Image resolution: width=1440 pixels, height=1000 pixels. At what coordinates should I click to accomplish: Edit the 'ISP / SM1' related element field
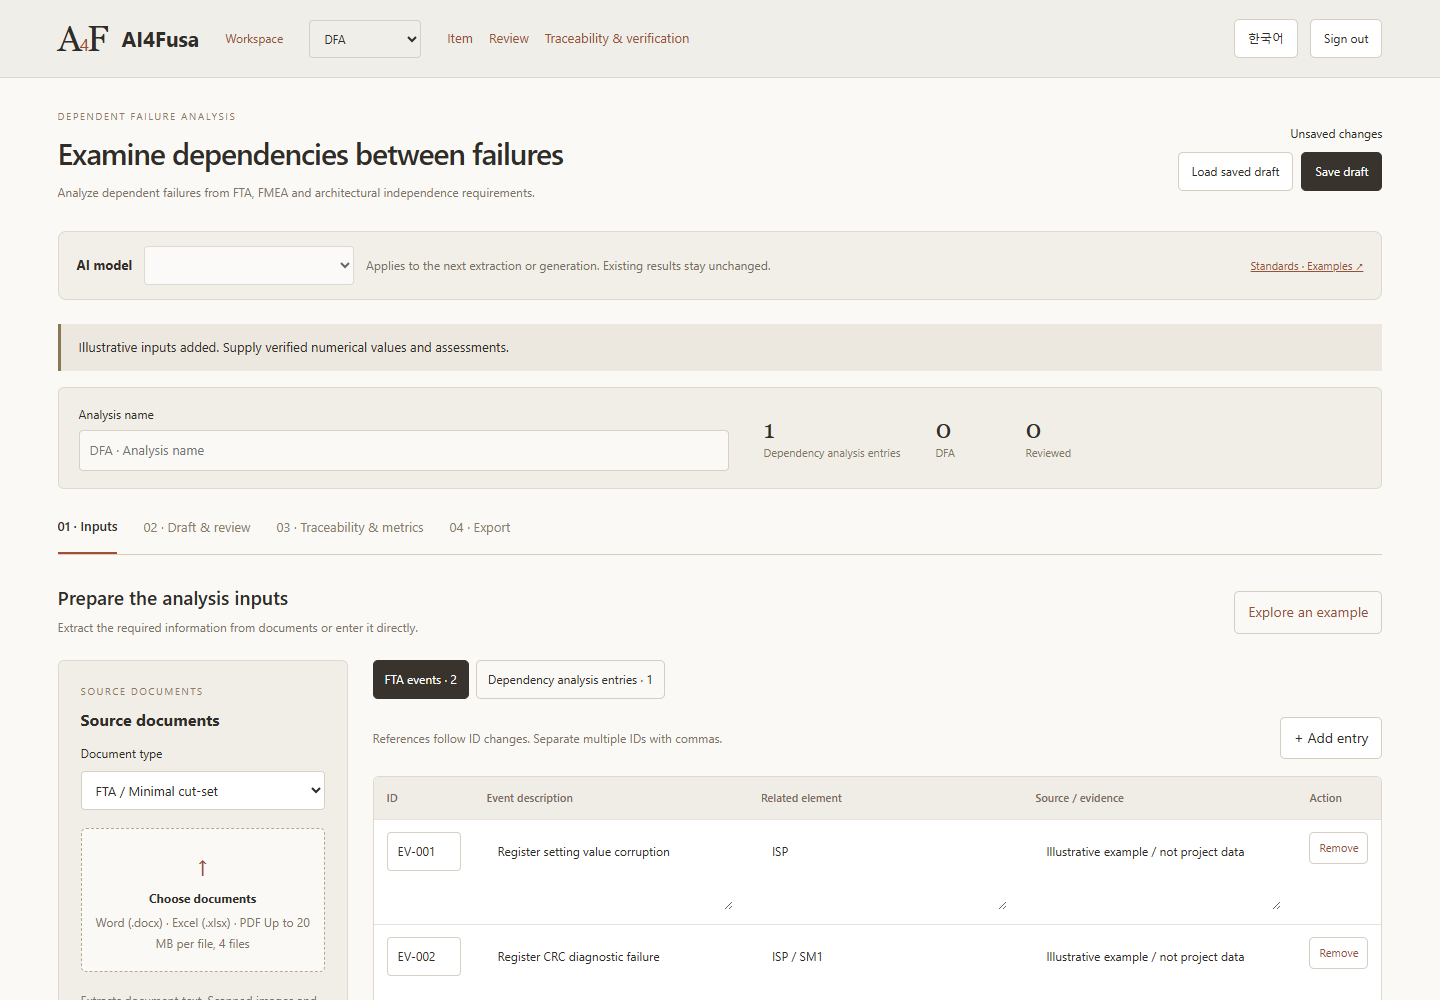click(885, 968)
